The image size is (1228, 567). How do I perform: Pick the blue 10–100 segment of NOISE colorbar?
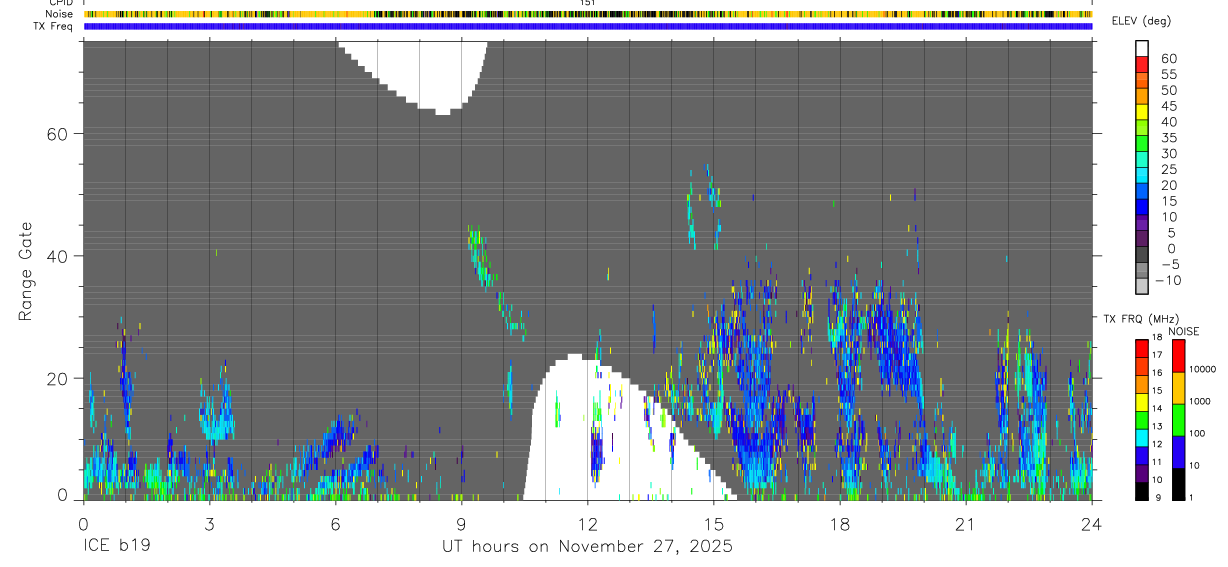[1179, 451]
